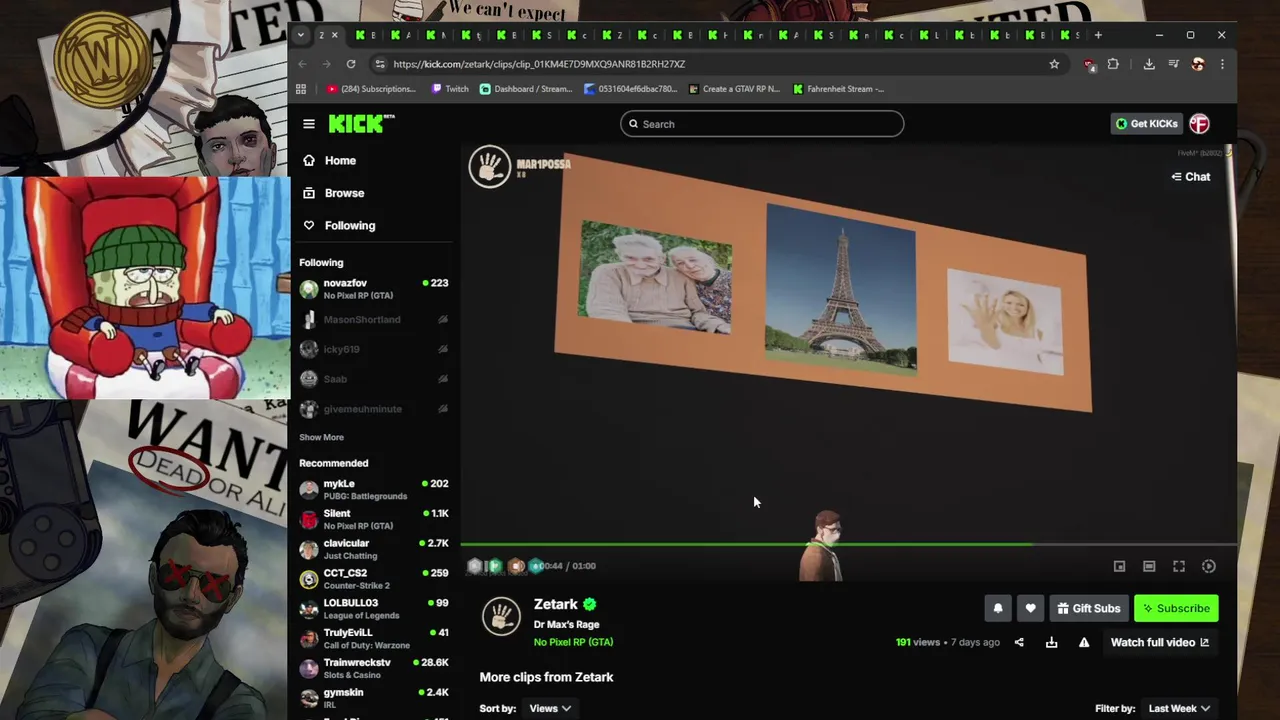Open the Chrome three-dot menu
Image resolution: width=1280 pixels, height=720 pixels.
[x=1222, y=64]
